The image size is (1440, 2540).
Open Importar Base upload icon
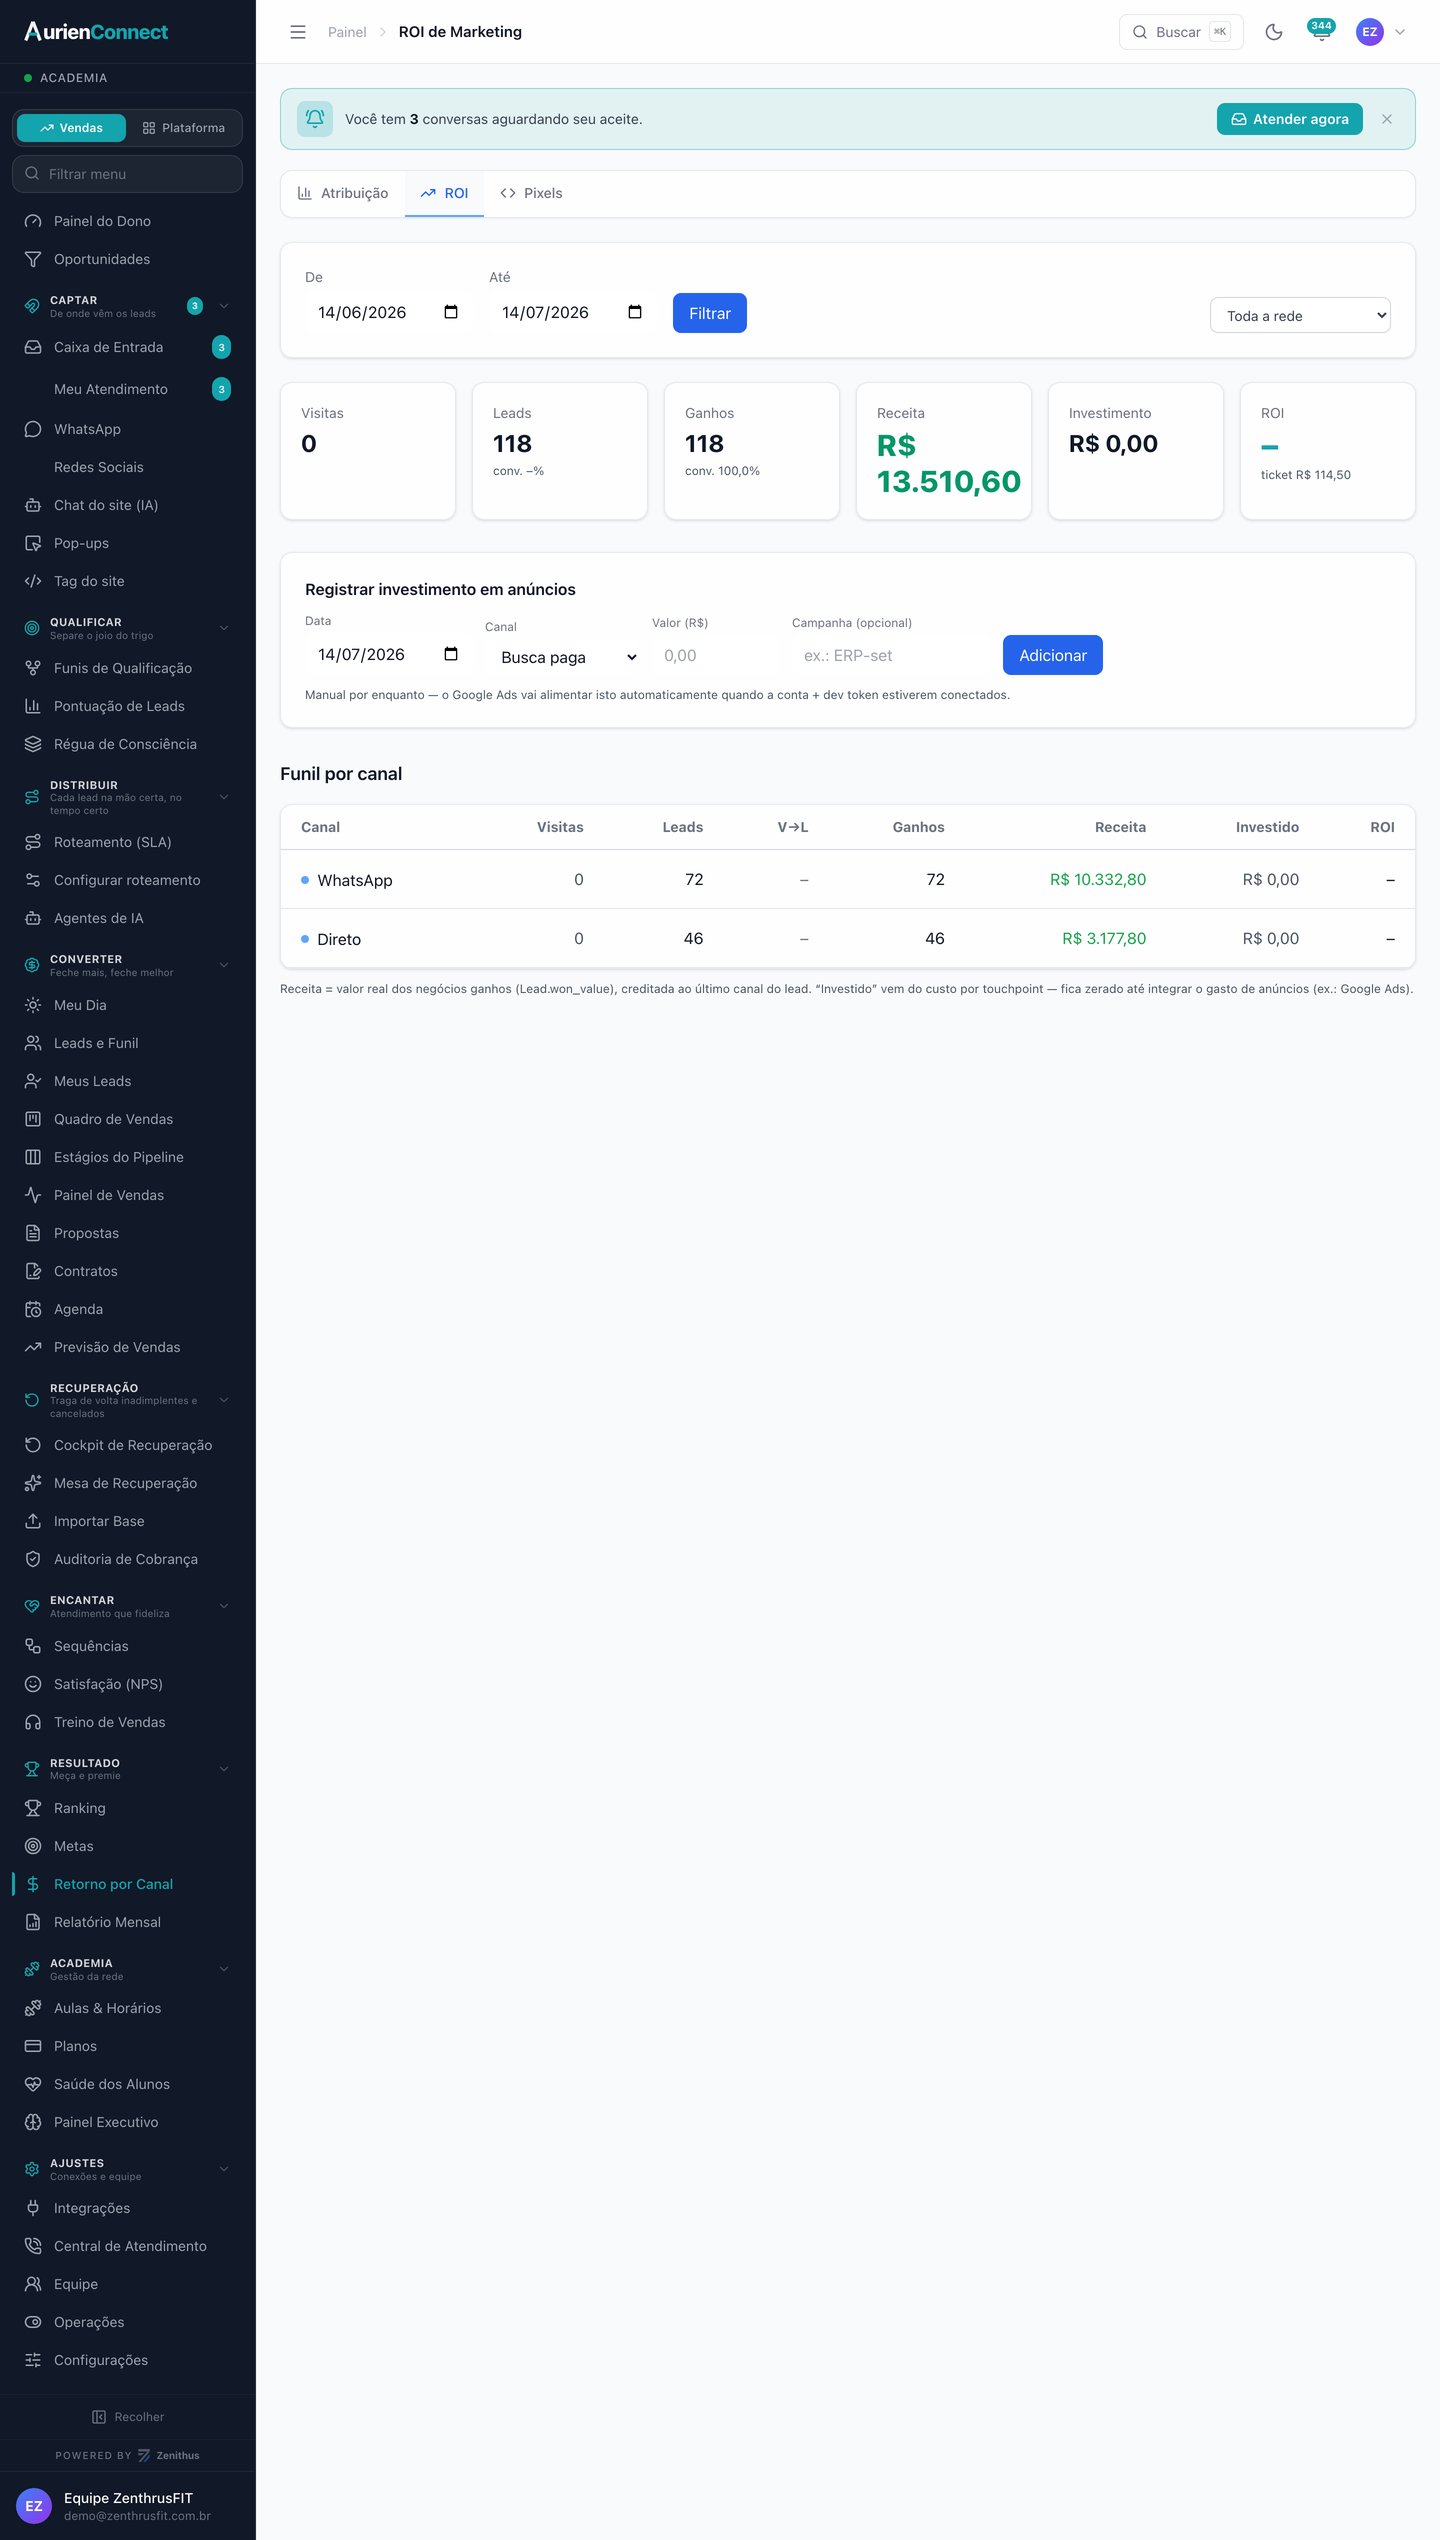[x=33, y=1521]
